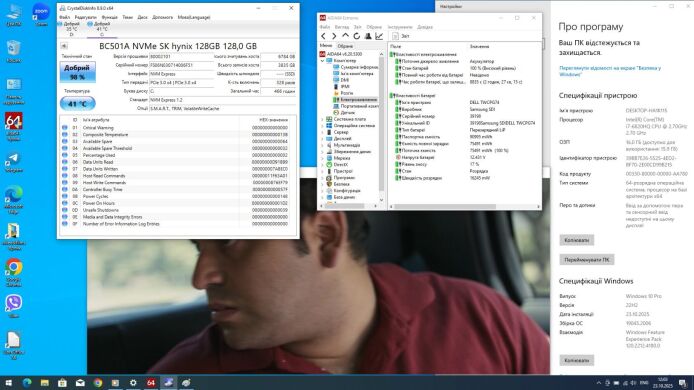Open Редагувати menu in CrystalDiskInfo
Viewport: 694px width, 390px height.
(x=85, y=17)
